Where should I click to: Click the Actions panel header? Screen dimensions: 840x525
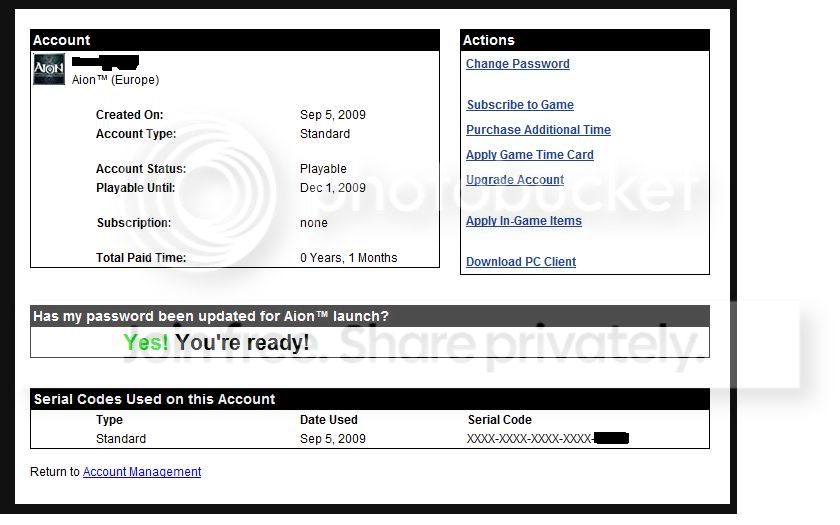pos(584,40)
